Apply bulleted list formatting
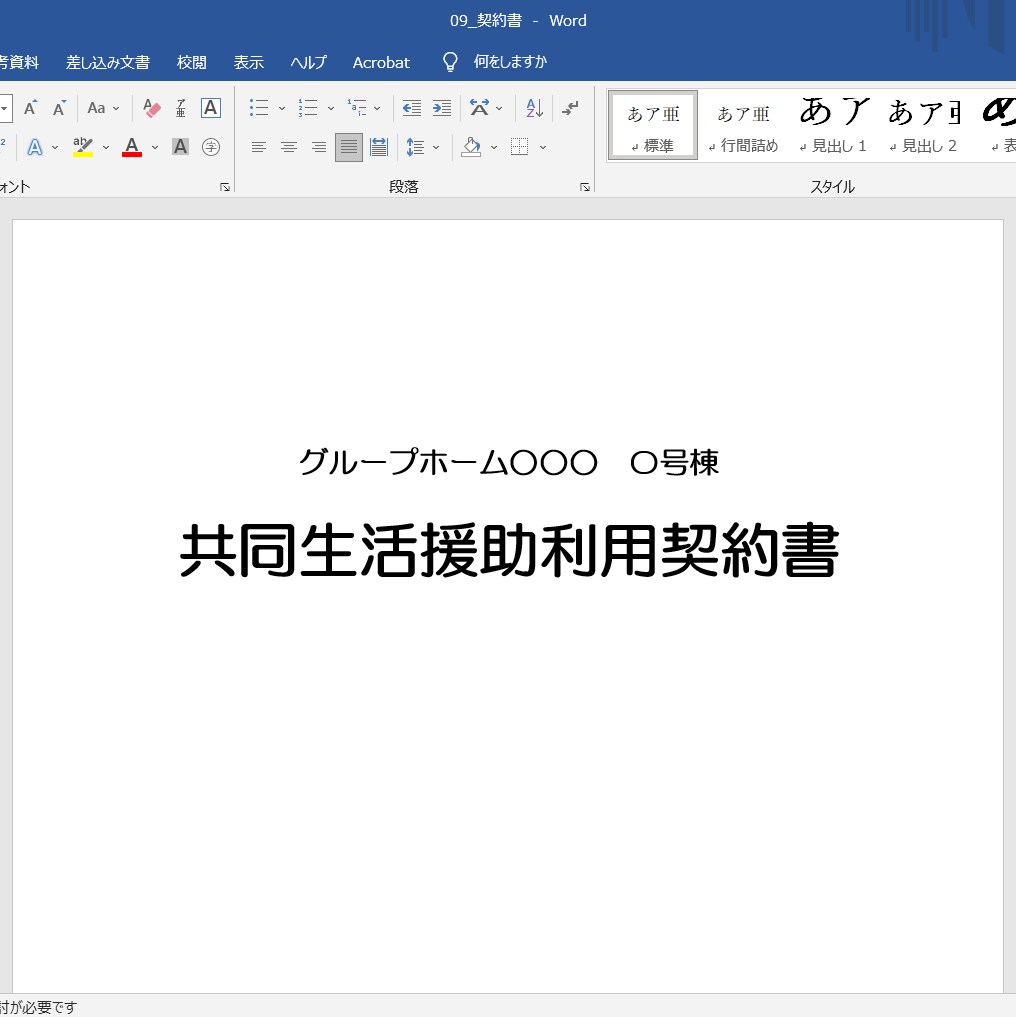This screenshot has width=1016, height=1017. [x=259, y=108]
